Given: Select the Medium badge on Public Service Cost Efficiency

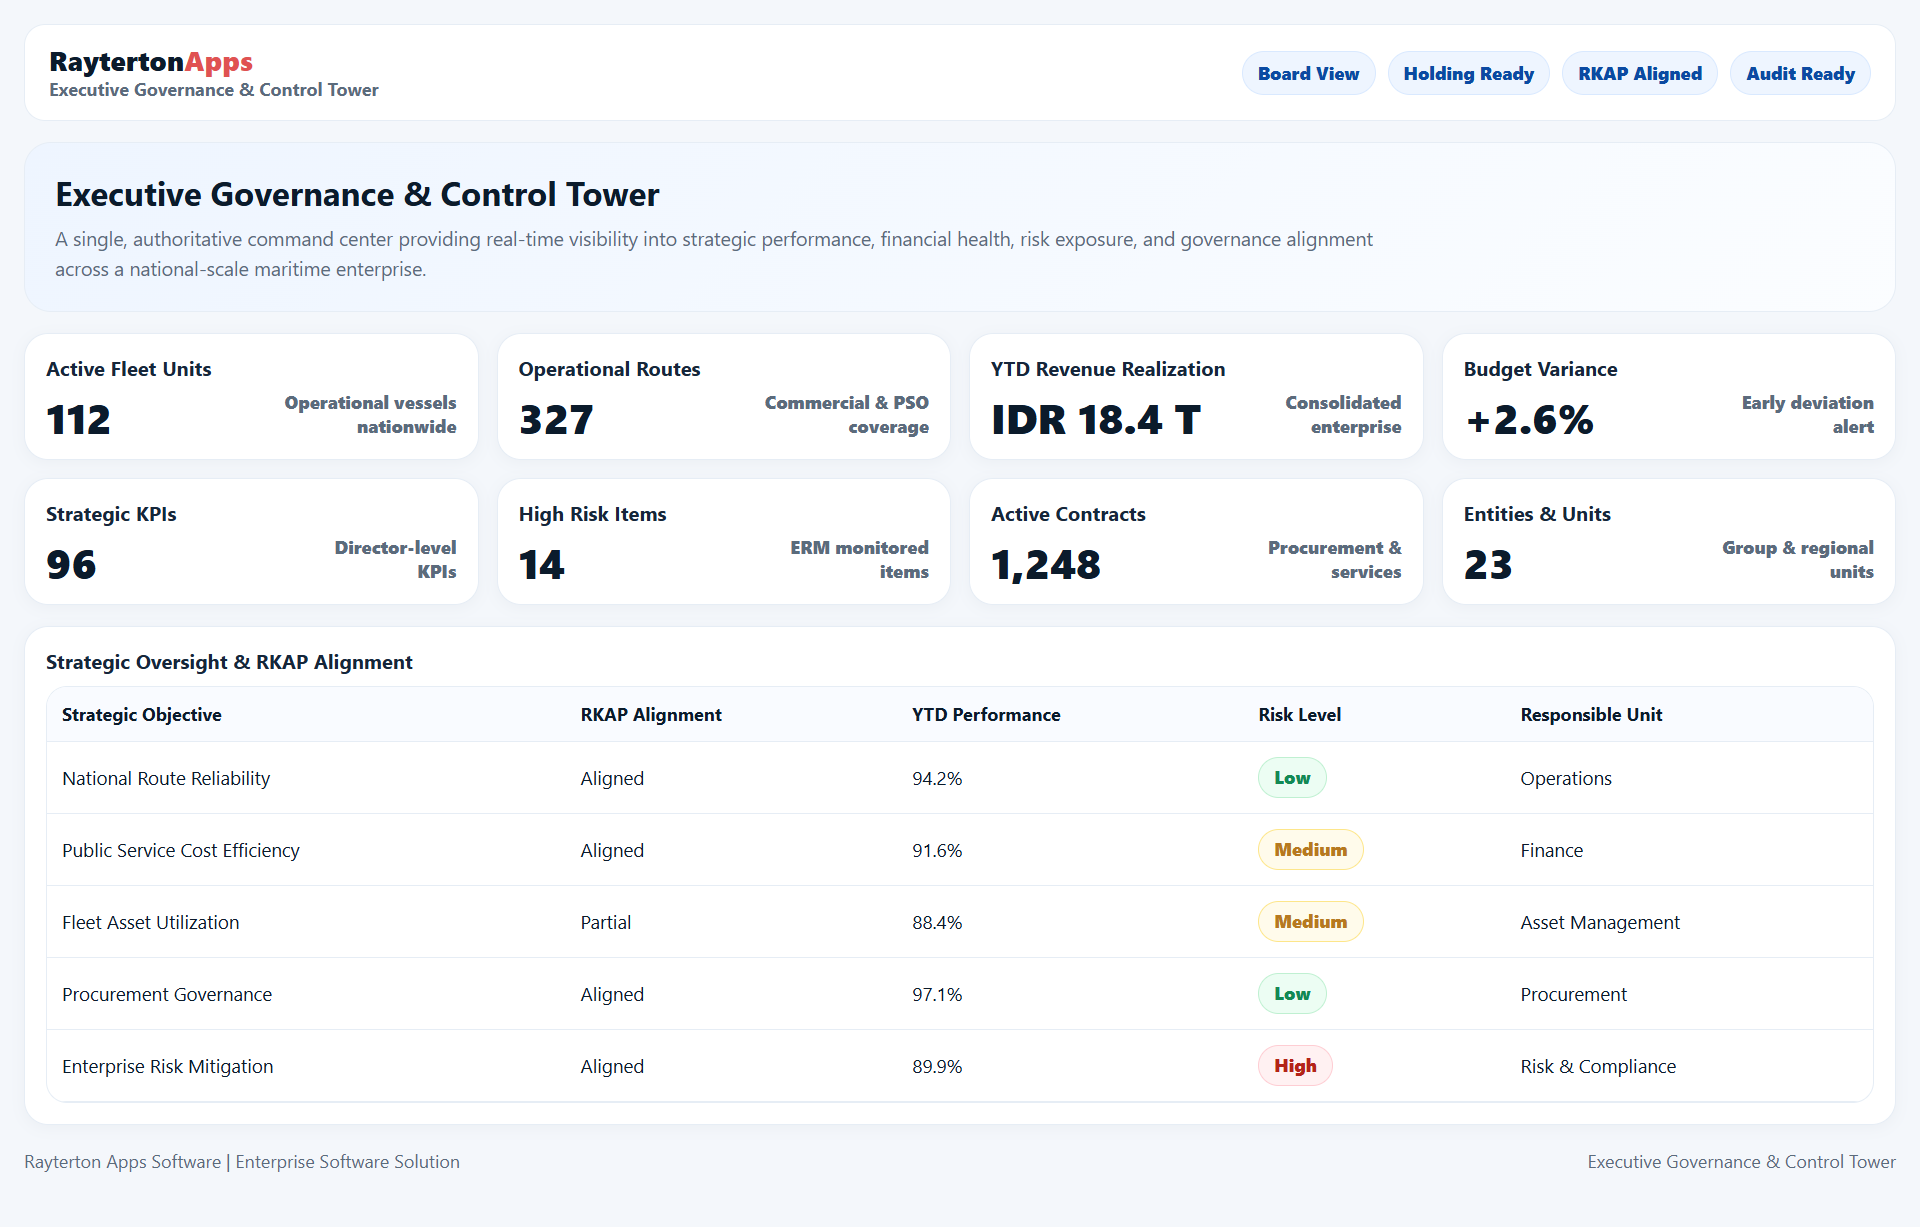Looking at the screenshot, I should point(1310,849).
